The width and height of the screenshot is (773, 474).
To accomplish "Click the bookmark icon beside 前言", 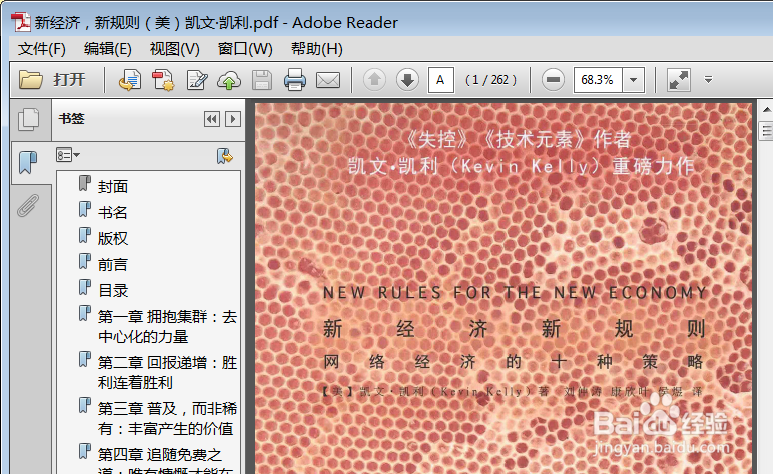I will tap(85, 261).
